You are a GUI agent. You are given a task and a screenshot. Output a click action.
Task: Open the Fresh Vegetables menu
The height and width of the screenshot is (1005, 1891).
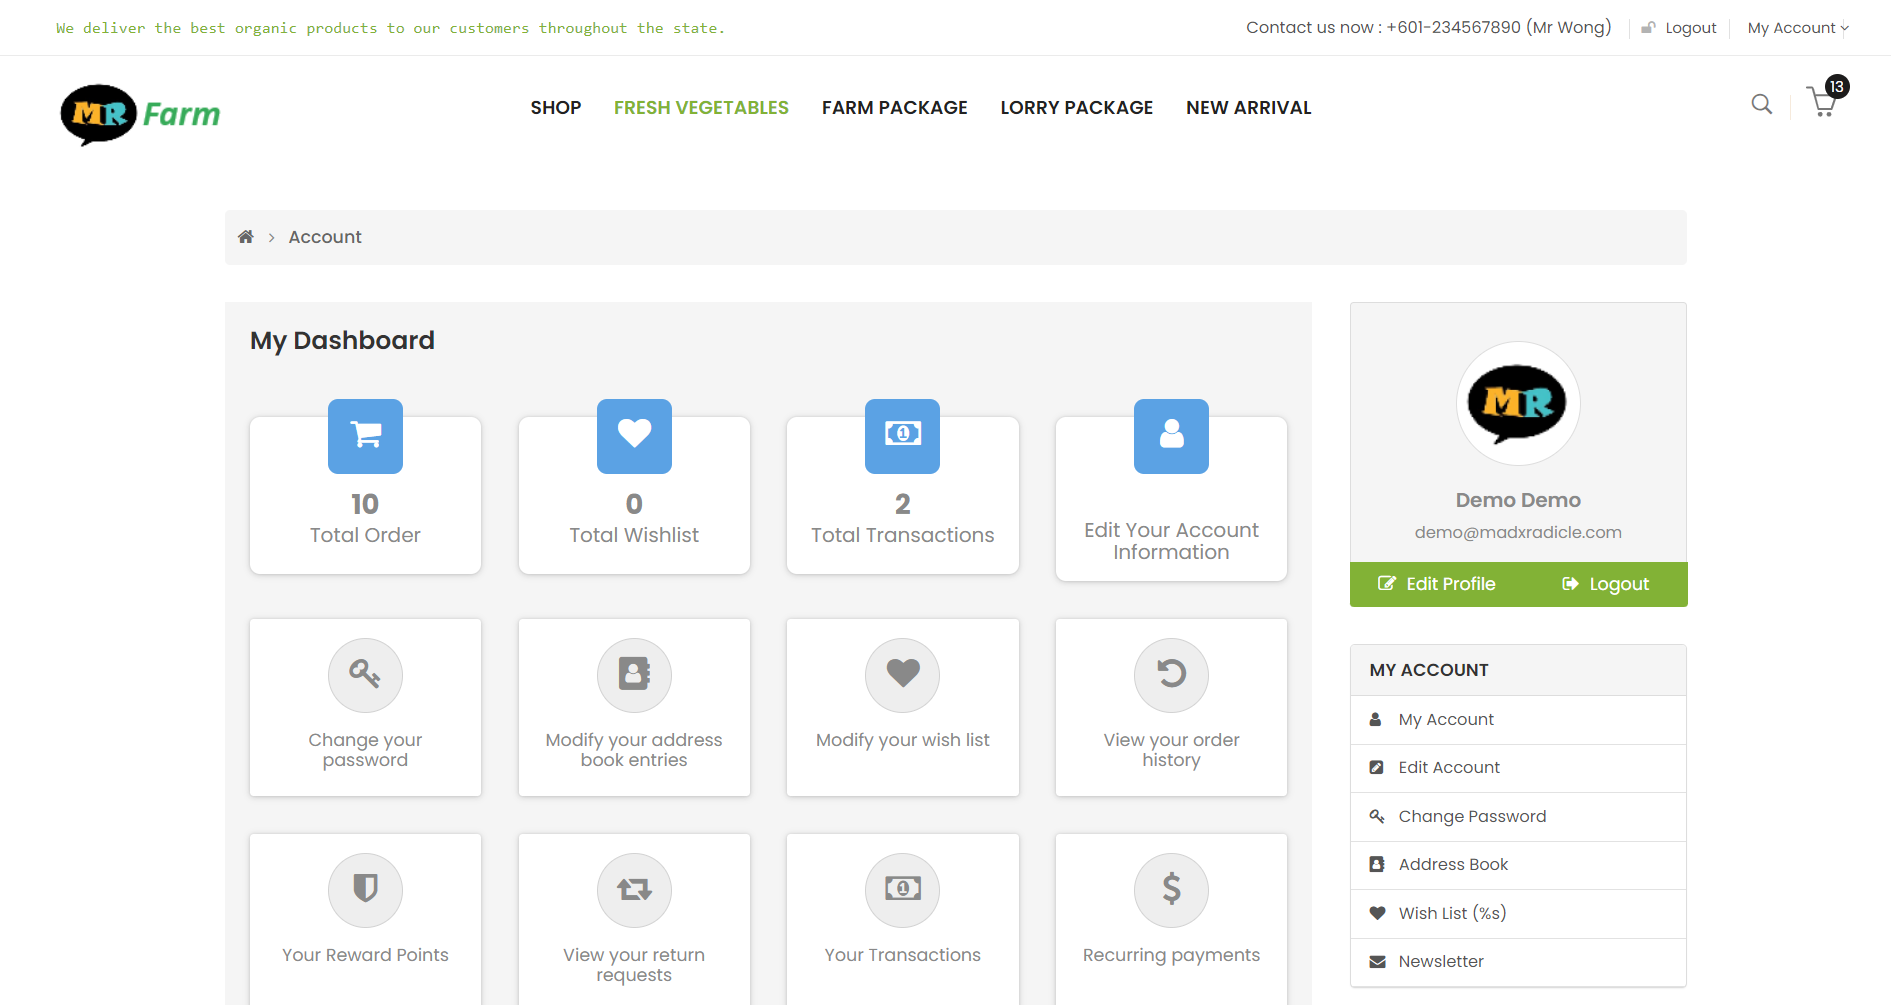(x=701, y=108)
